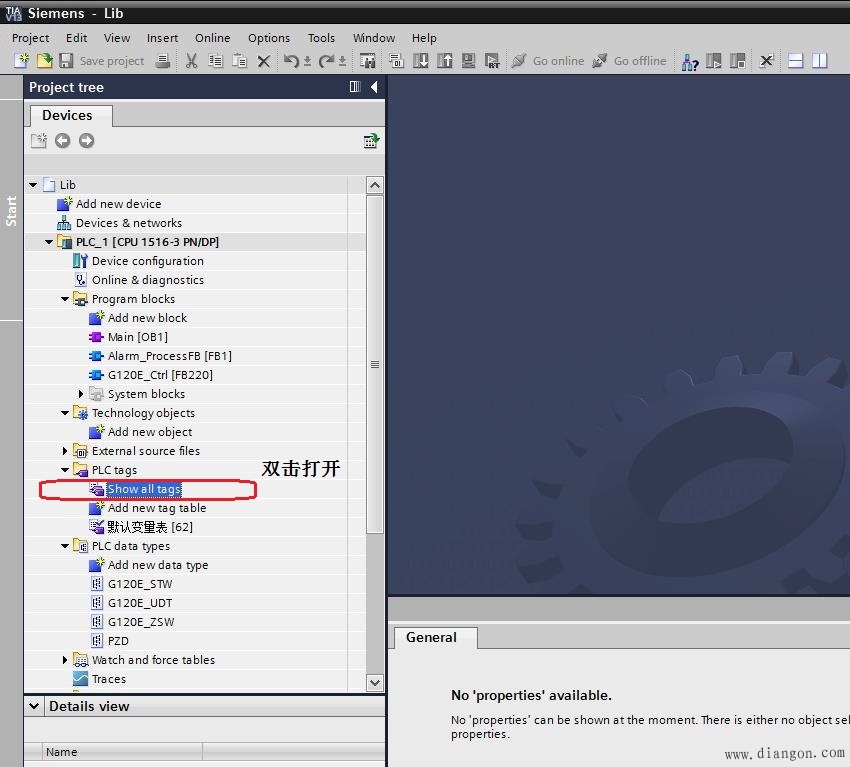Click the Start runtime on PC icon
This screenshot has width=850, height=767.
click(492, 61)
